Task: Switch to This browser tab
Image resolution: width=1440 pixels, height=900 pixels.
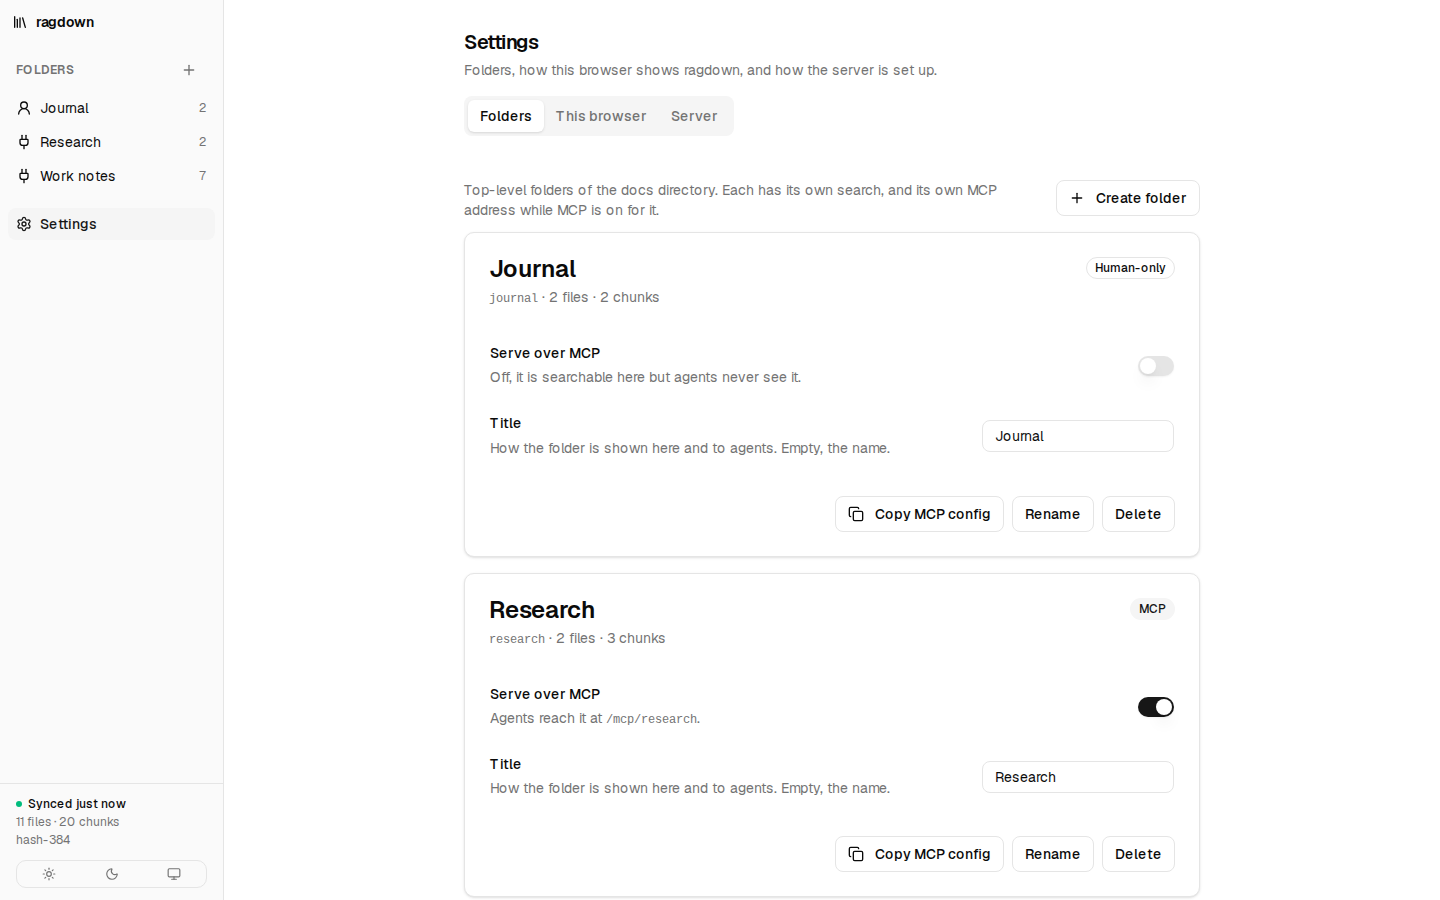Action: [601, 116]
